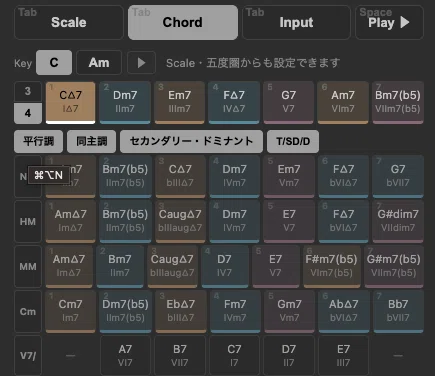The image size is (435, 376).
Task: Select FΔ7 bVIΔ7 in the HM row
Action: [x=343, y=221]
